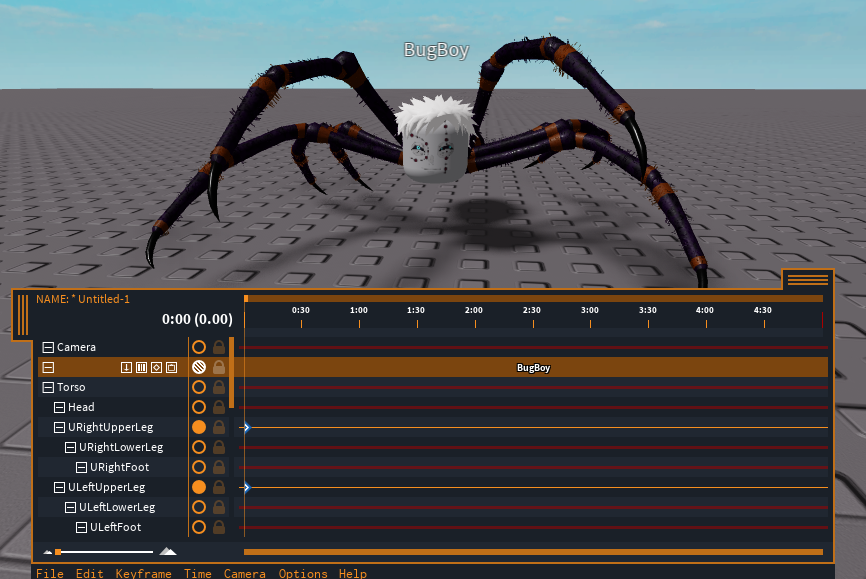Select the ULeftUpperLeg keyframe marker
This screenshot has height=579, width=866.
tap(247, 487)
